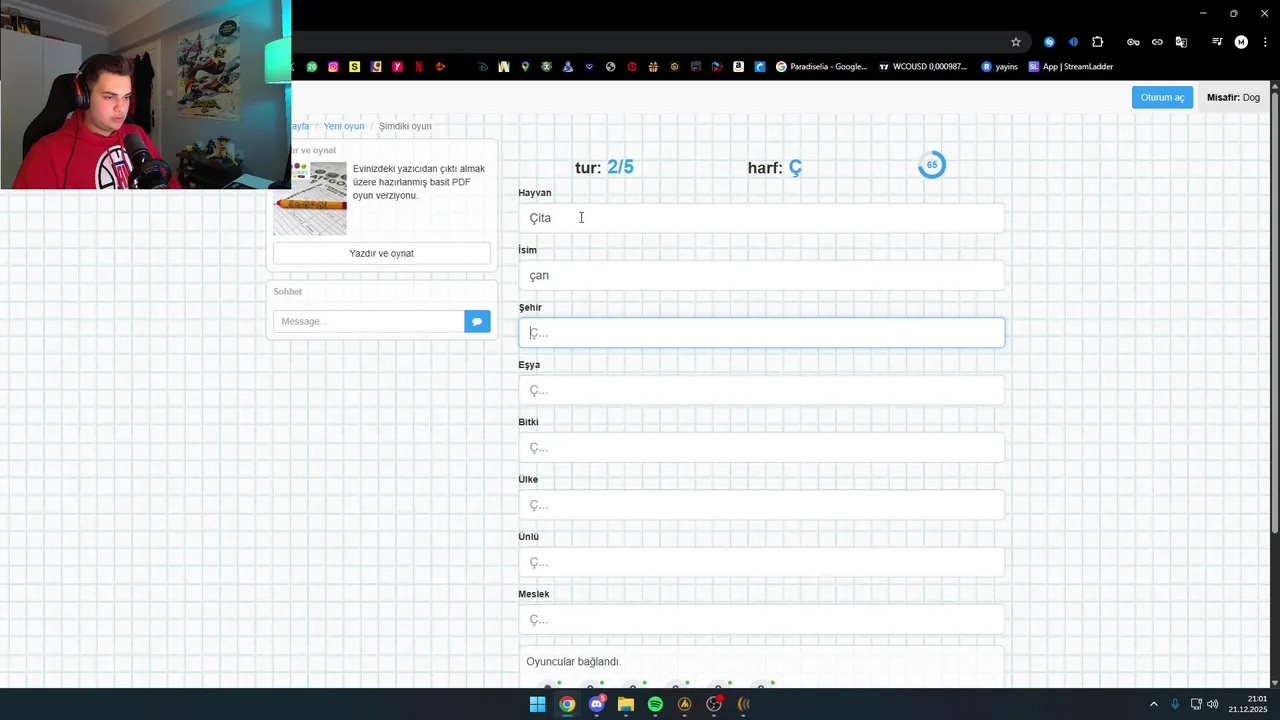The width and height of the screenshot is (1280, 720).
Task: Open the Paradiselia Google bookmark
Action: [x=821, y=67]
